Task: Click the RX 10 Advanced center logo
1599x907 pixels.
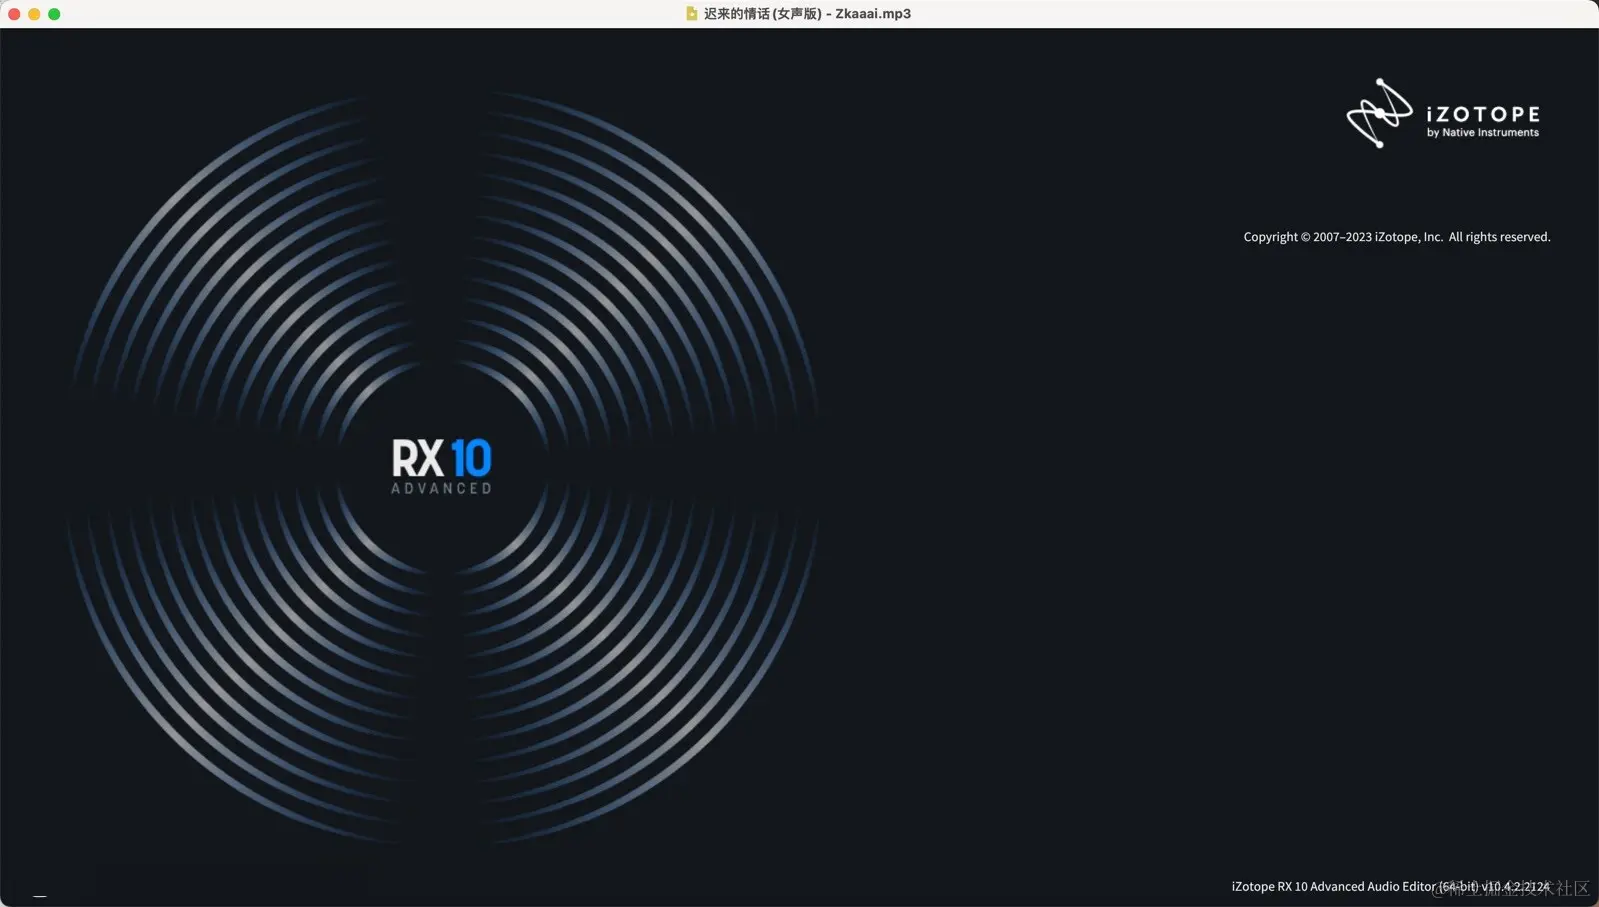Action: click(441, 466)
